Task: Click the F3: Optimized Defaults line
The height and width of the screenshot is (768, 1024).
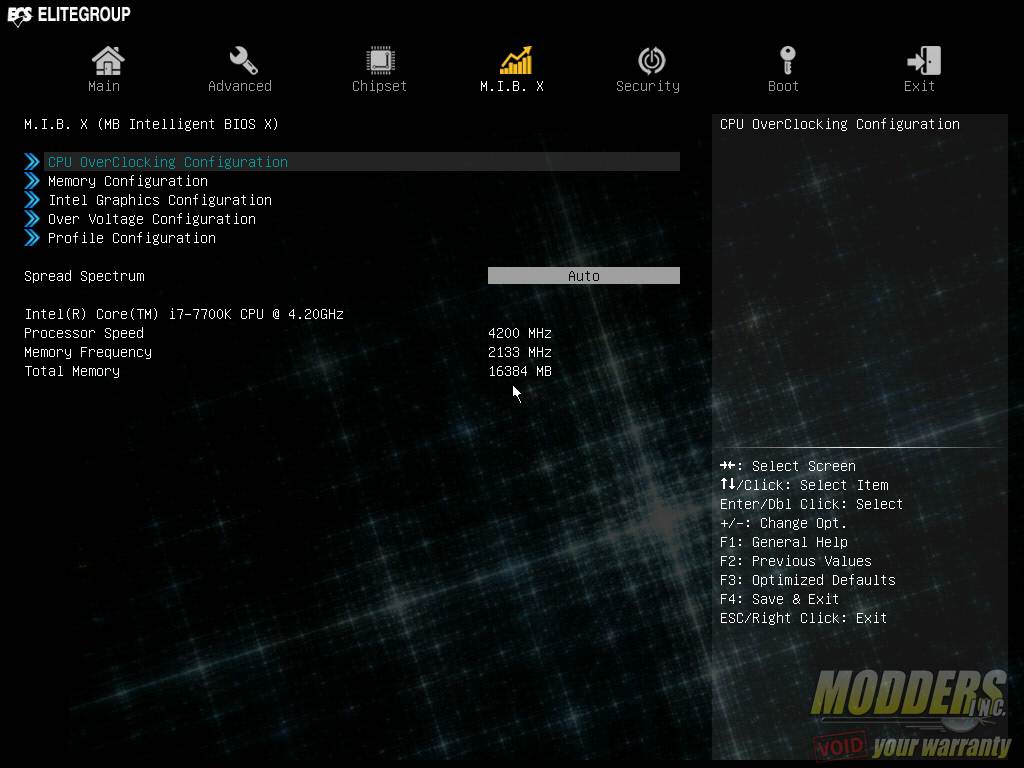Action: click(x=808, y=580)
